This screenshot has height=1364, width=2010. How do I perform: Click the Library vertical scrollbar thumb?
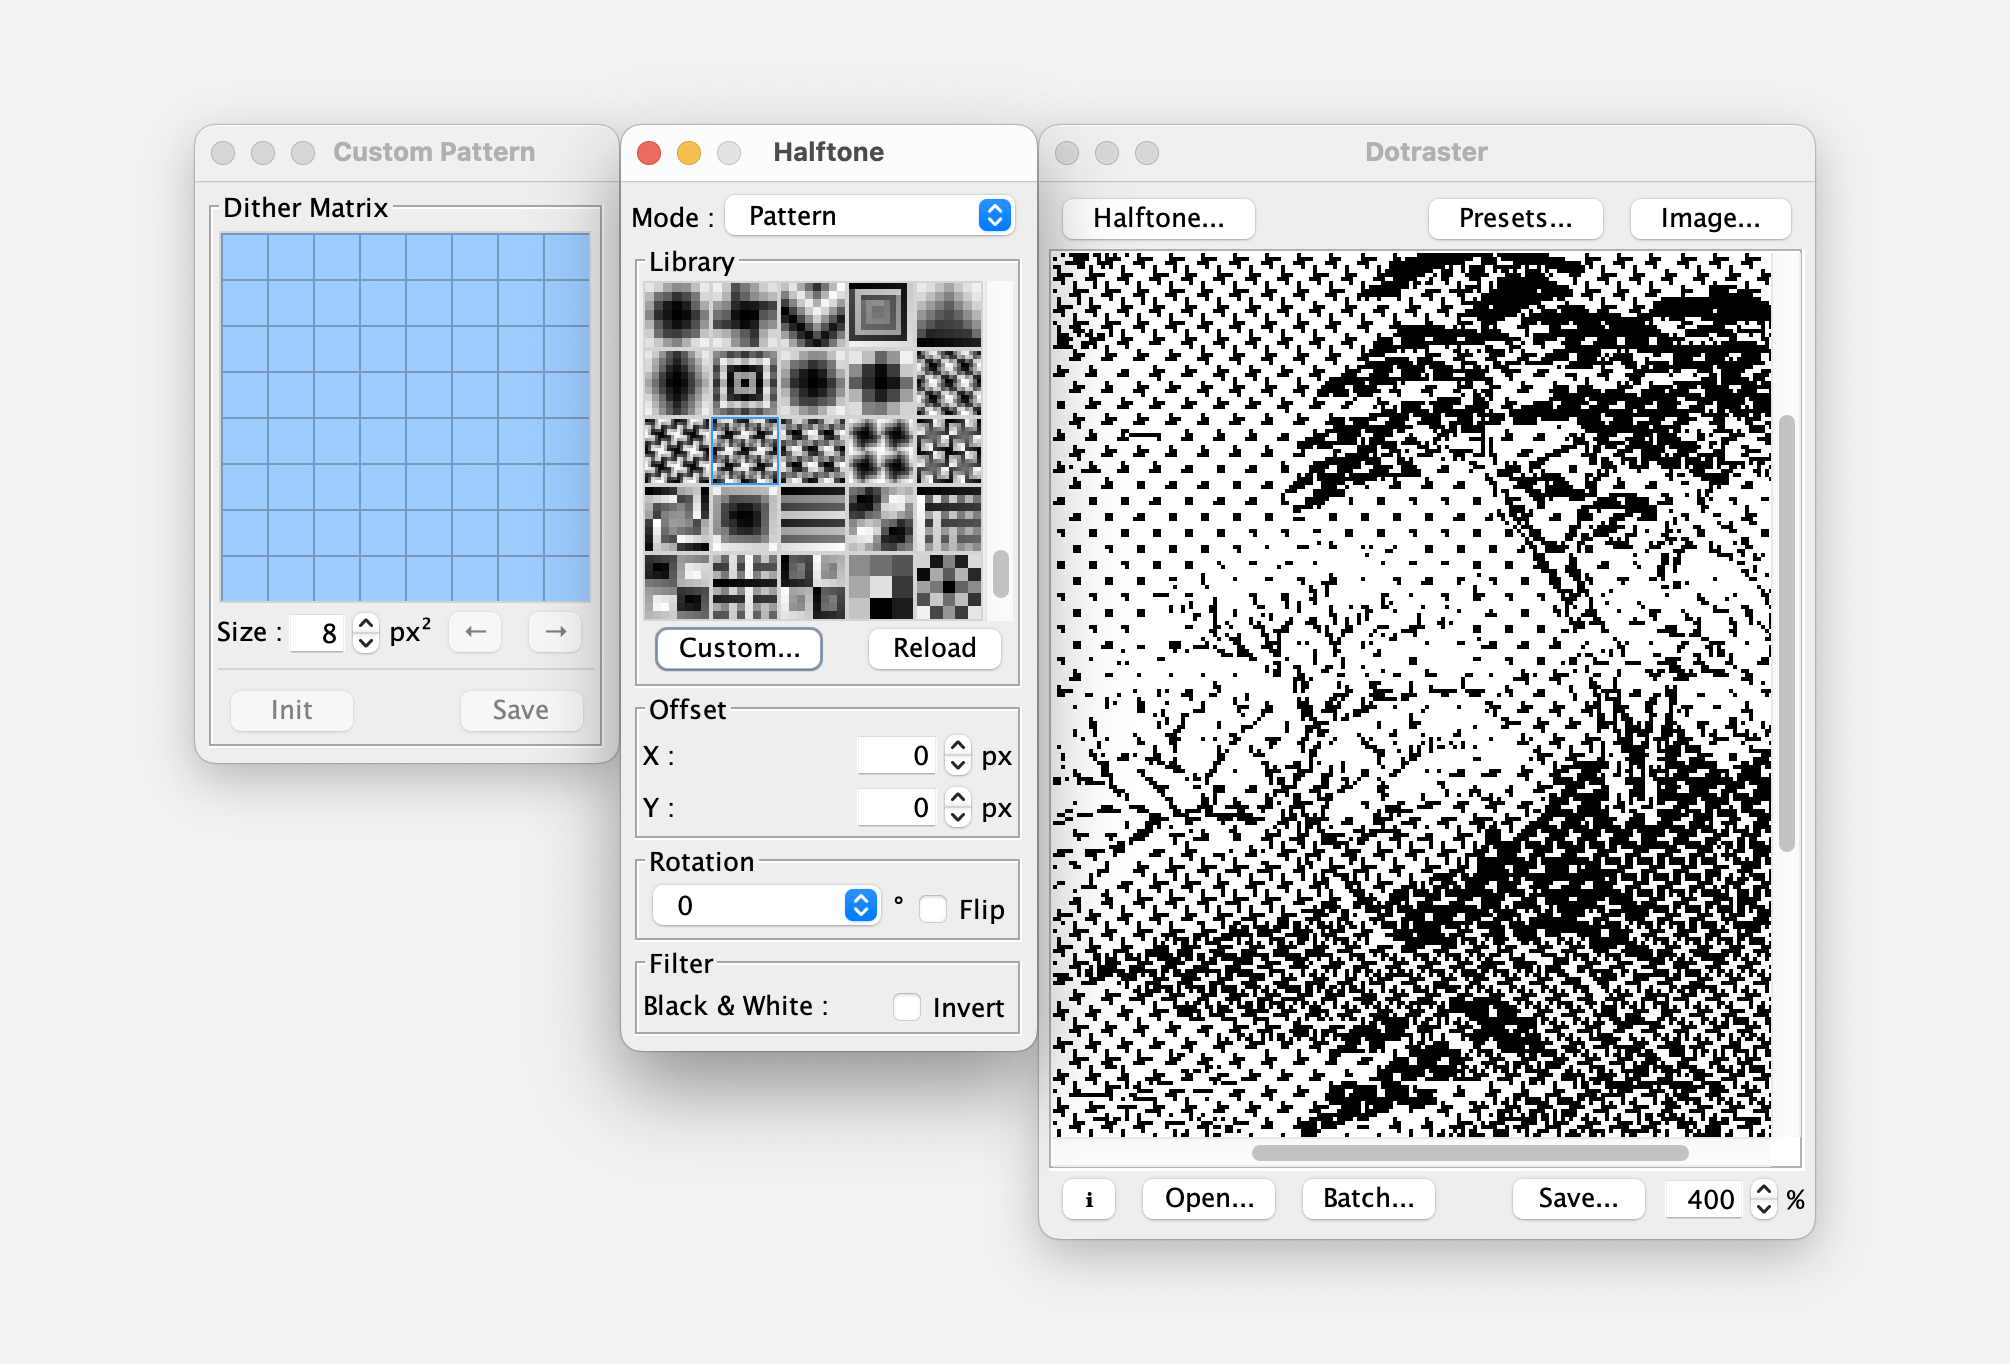pyautogui.click(x=1001, y=573)
